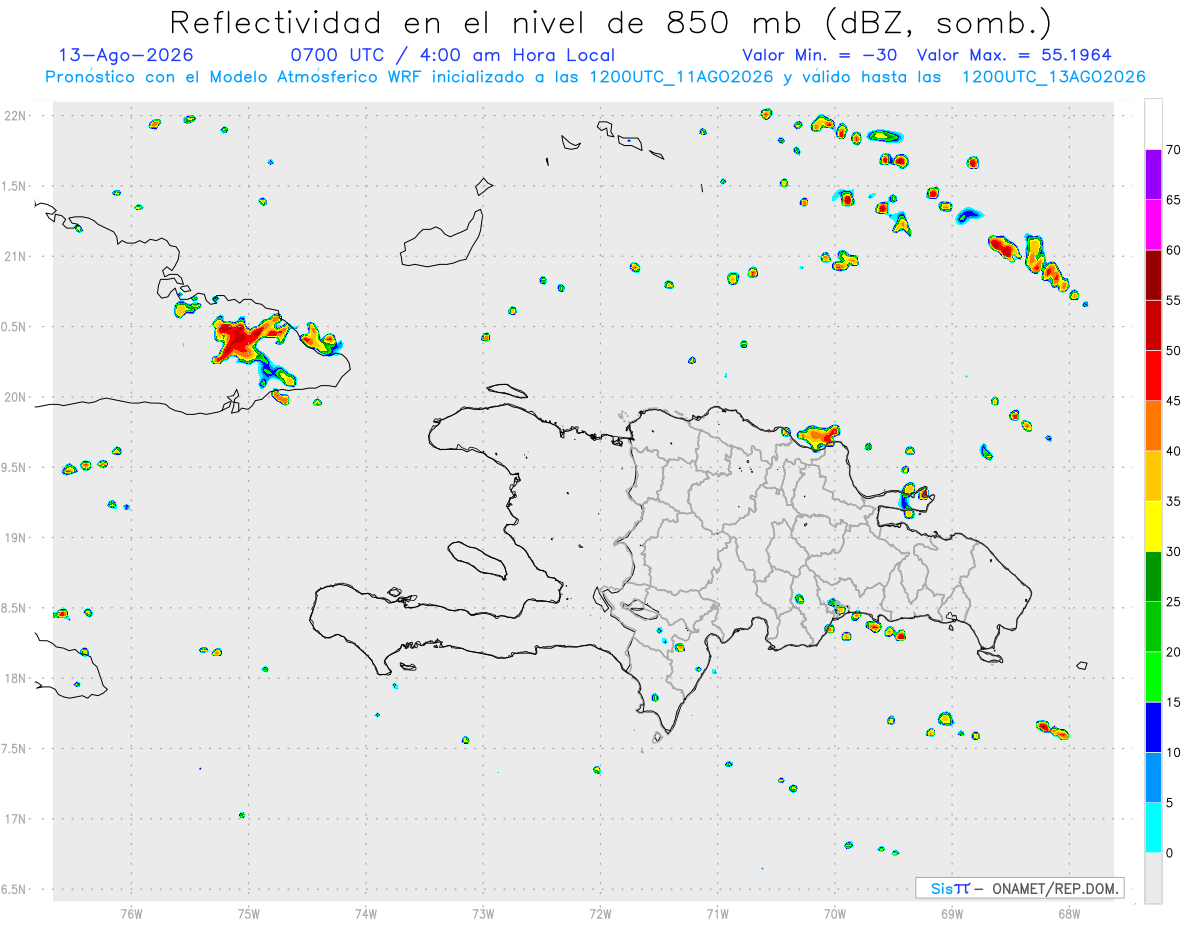Click the 'Valor Max. = 55.1964' text
This screenshot has height=927, width=1200.
point(1014,55)
